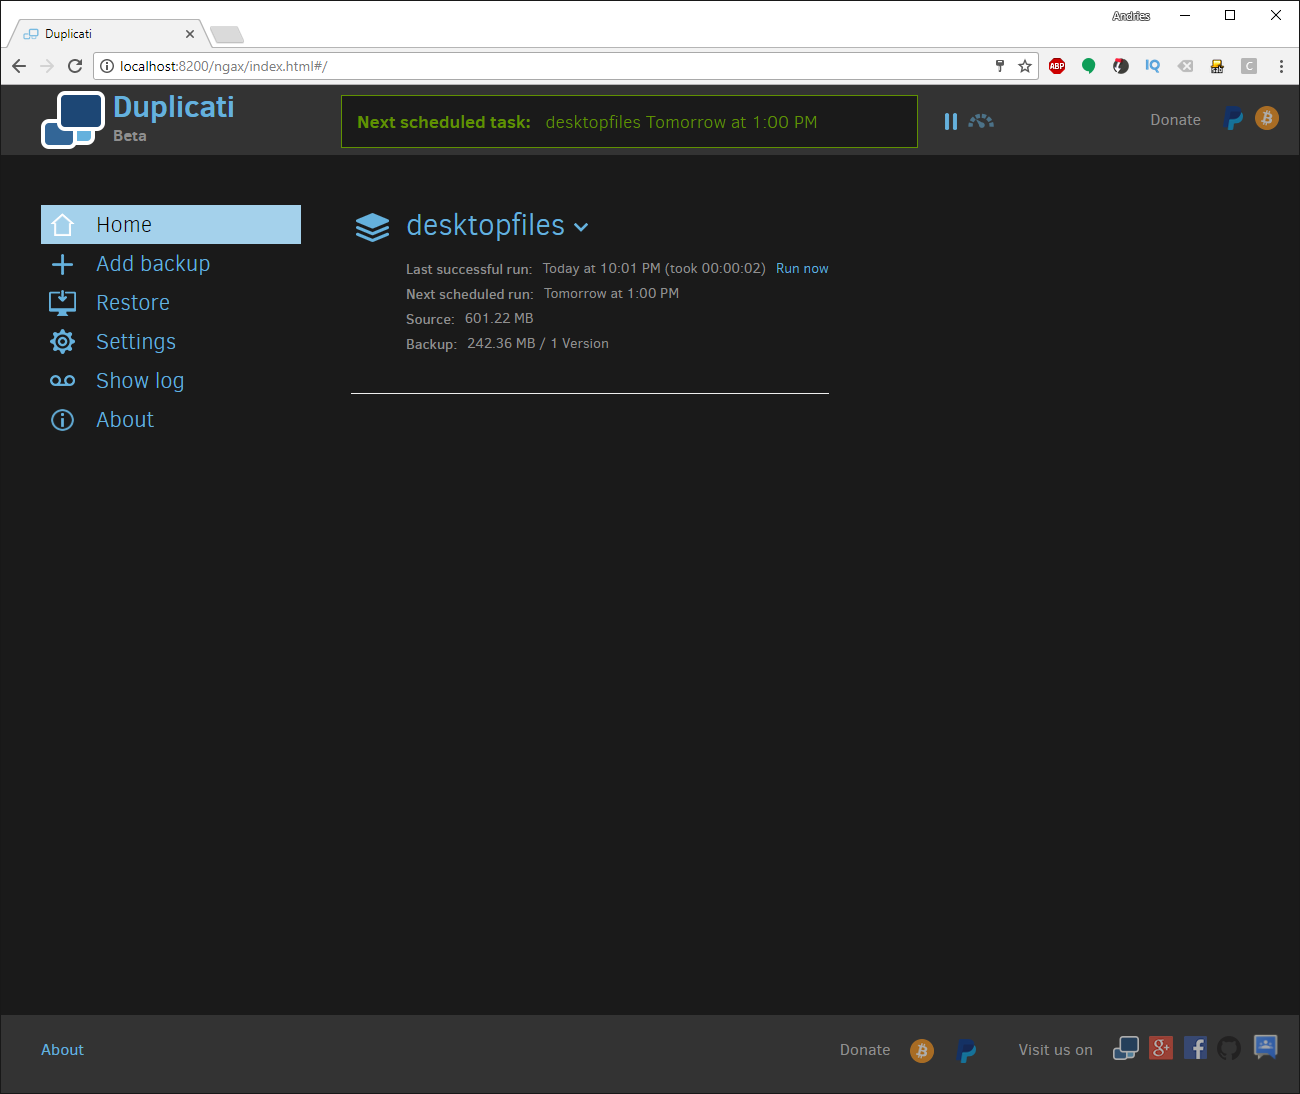Expand the desktopfiles backup dropdown chevron

pos(581,228)
